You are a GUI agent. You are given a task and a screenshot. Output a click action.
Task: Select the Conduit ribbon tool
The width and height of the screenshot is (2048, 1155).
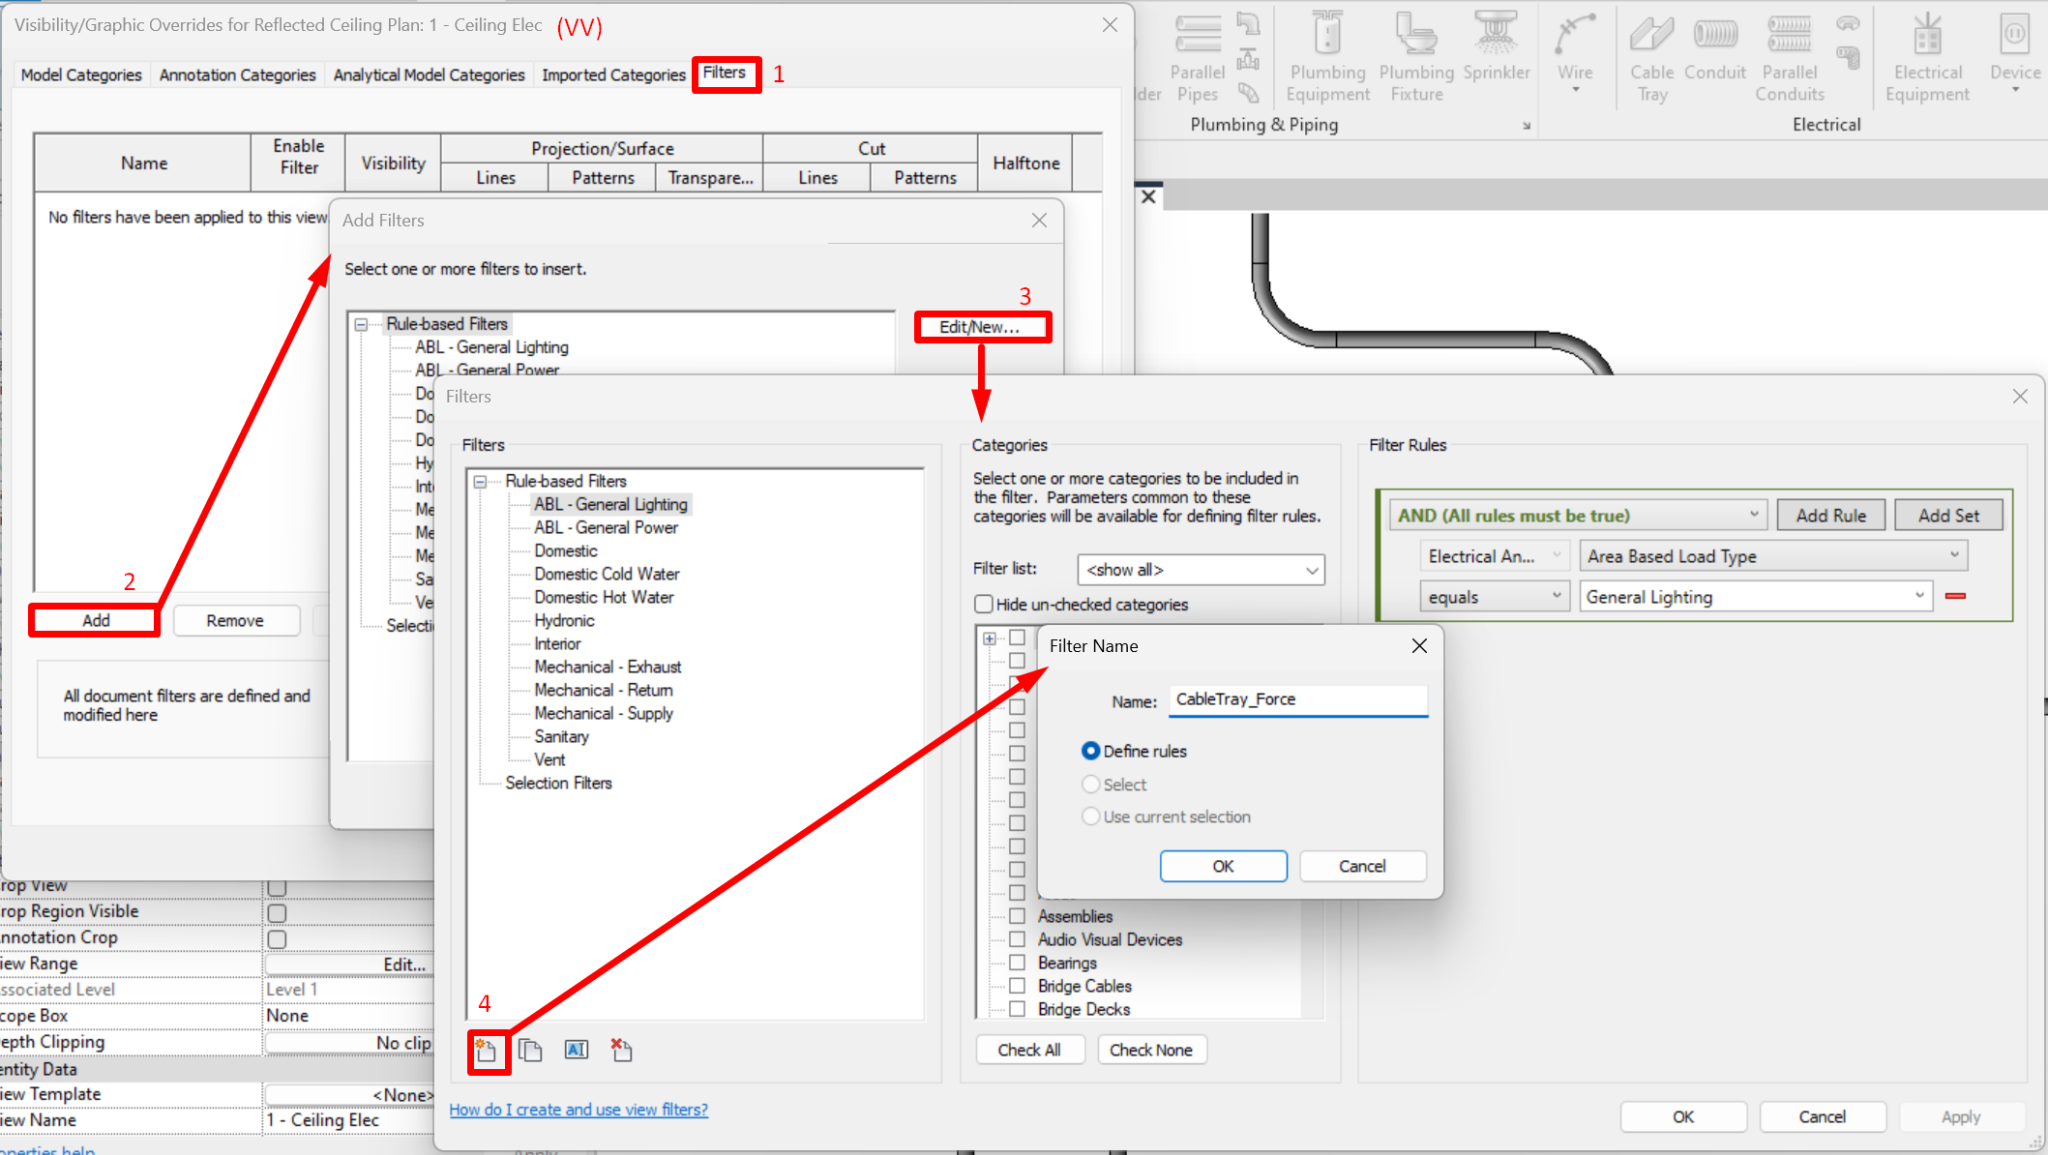[x=1715, y=47]
